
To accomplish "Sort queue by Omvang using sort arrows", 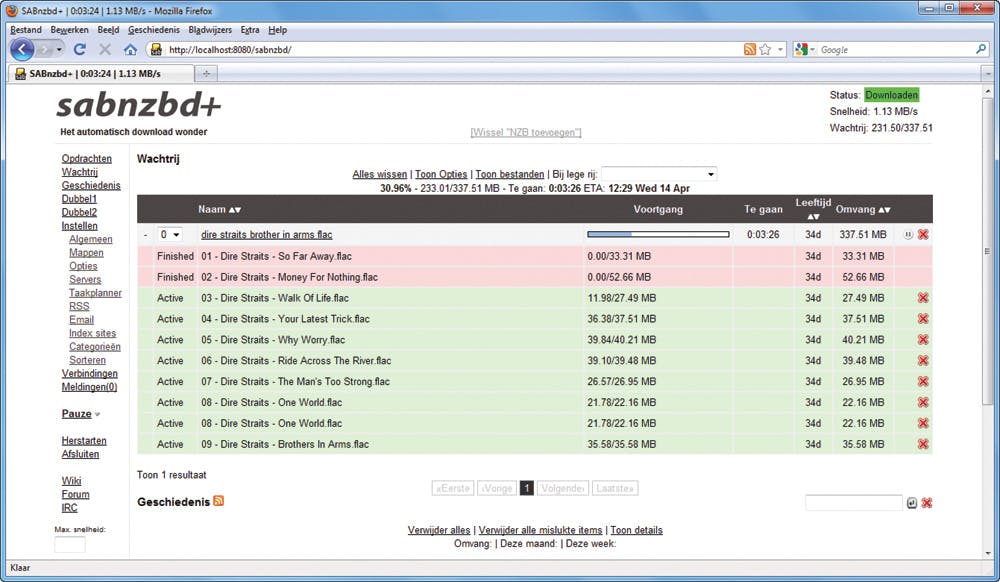I will coord(885,210).
